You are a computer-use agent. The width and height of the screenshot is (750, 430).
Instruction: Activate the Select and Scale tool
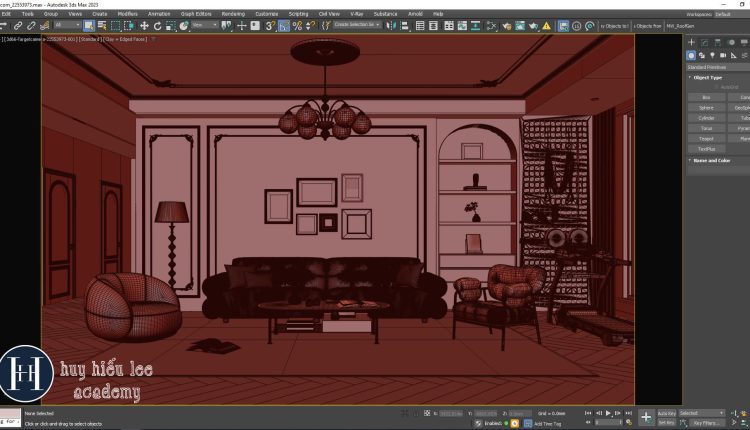point(171,25)
